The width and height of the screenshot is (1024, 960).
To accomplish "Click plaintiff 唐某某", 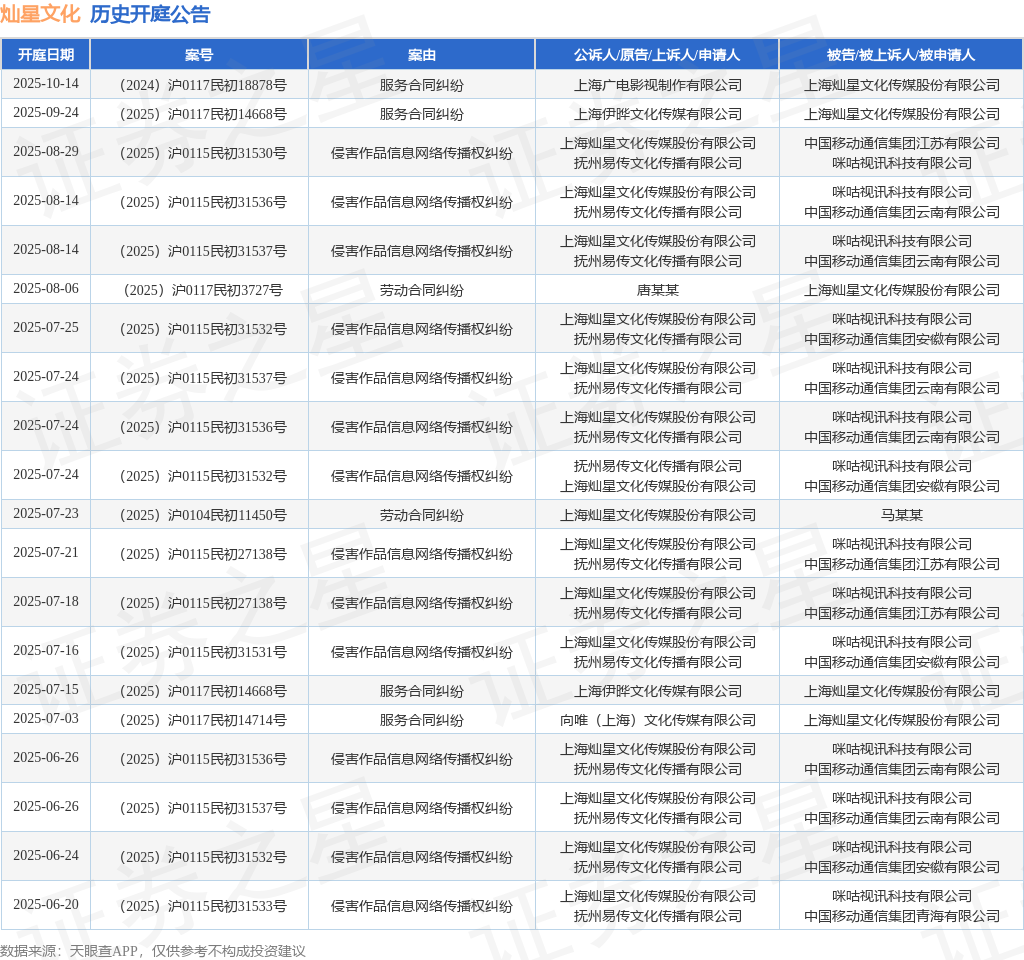I will [x=658, y=290].
